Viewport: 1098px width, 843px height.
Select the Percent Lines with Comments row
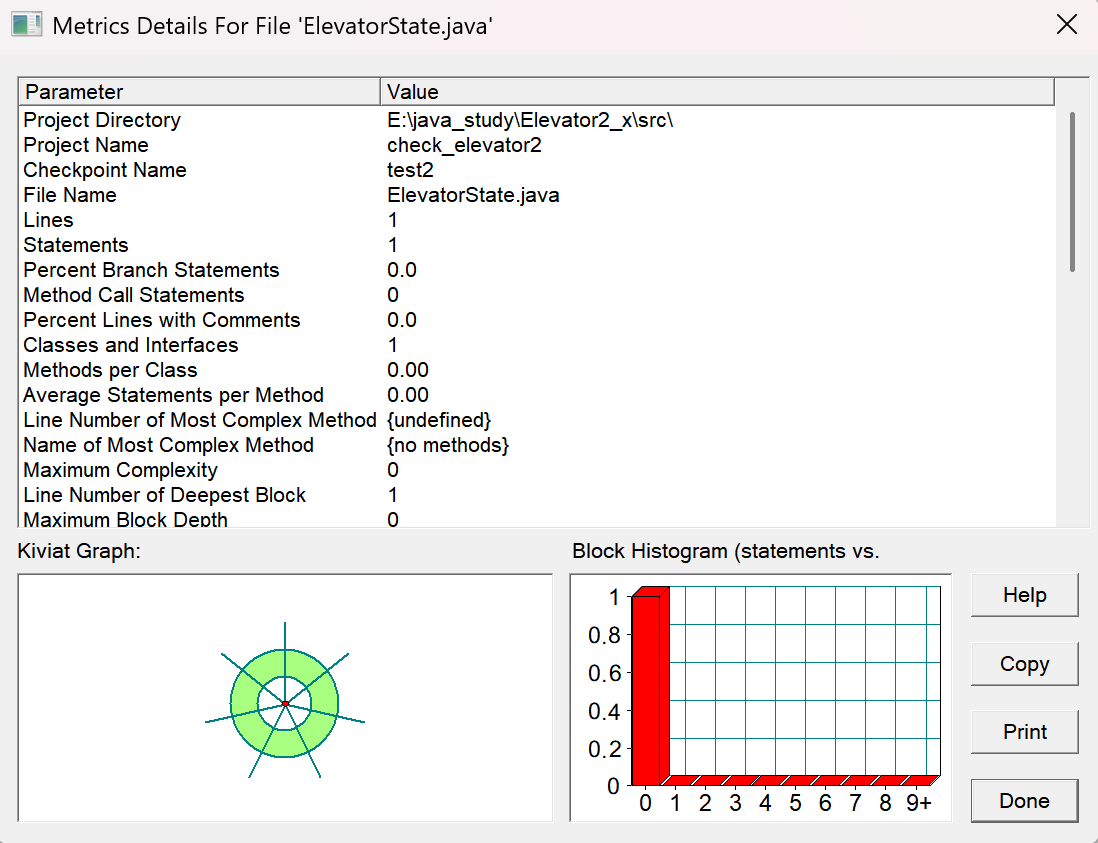pyautogui.click(x=538, y=320)
